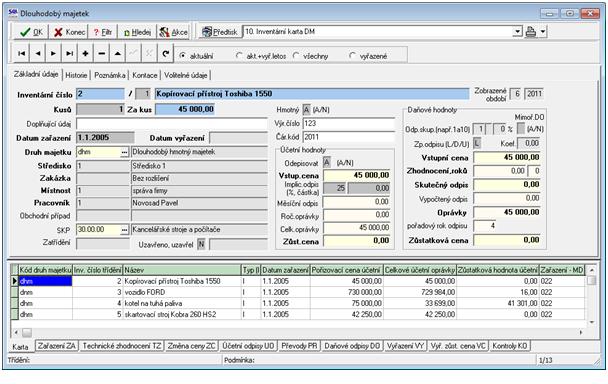Select the vozidlo FORD table row
608x384 pixels.
298,292
